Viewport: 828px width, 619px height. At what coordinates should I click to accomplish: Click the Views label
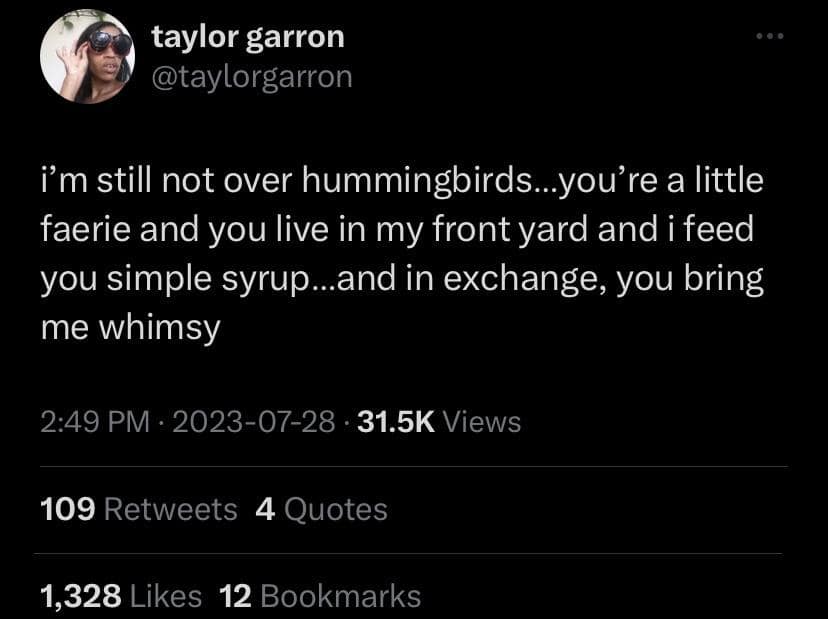click(481, 422)
